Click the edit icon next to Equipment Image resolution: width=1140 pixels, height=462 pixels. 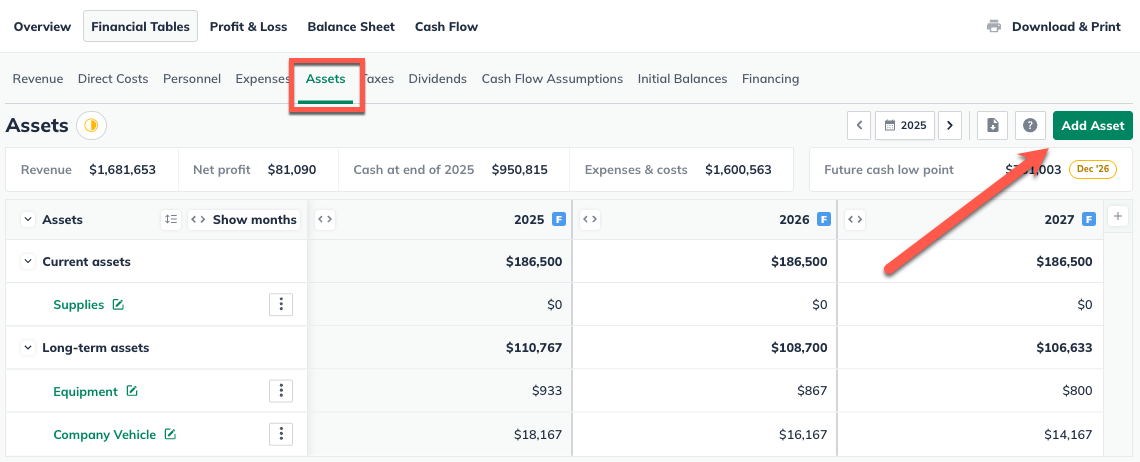pyautogui.click(x=132, y=392)
